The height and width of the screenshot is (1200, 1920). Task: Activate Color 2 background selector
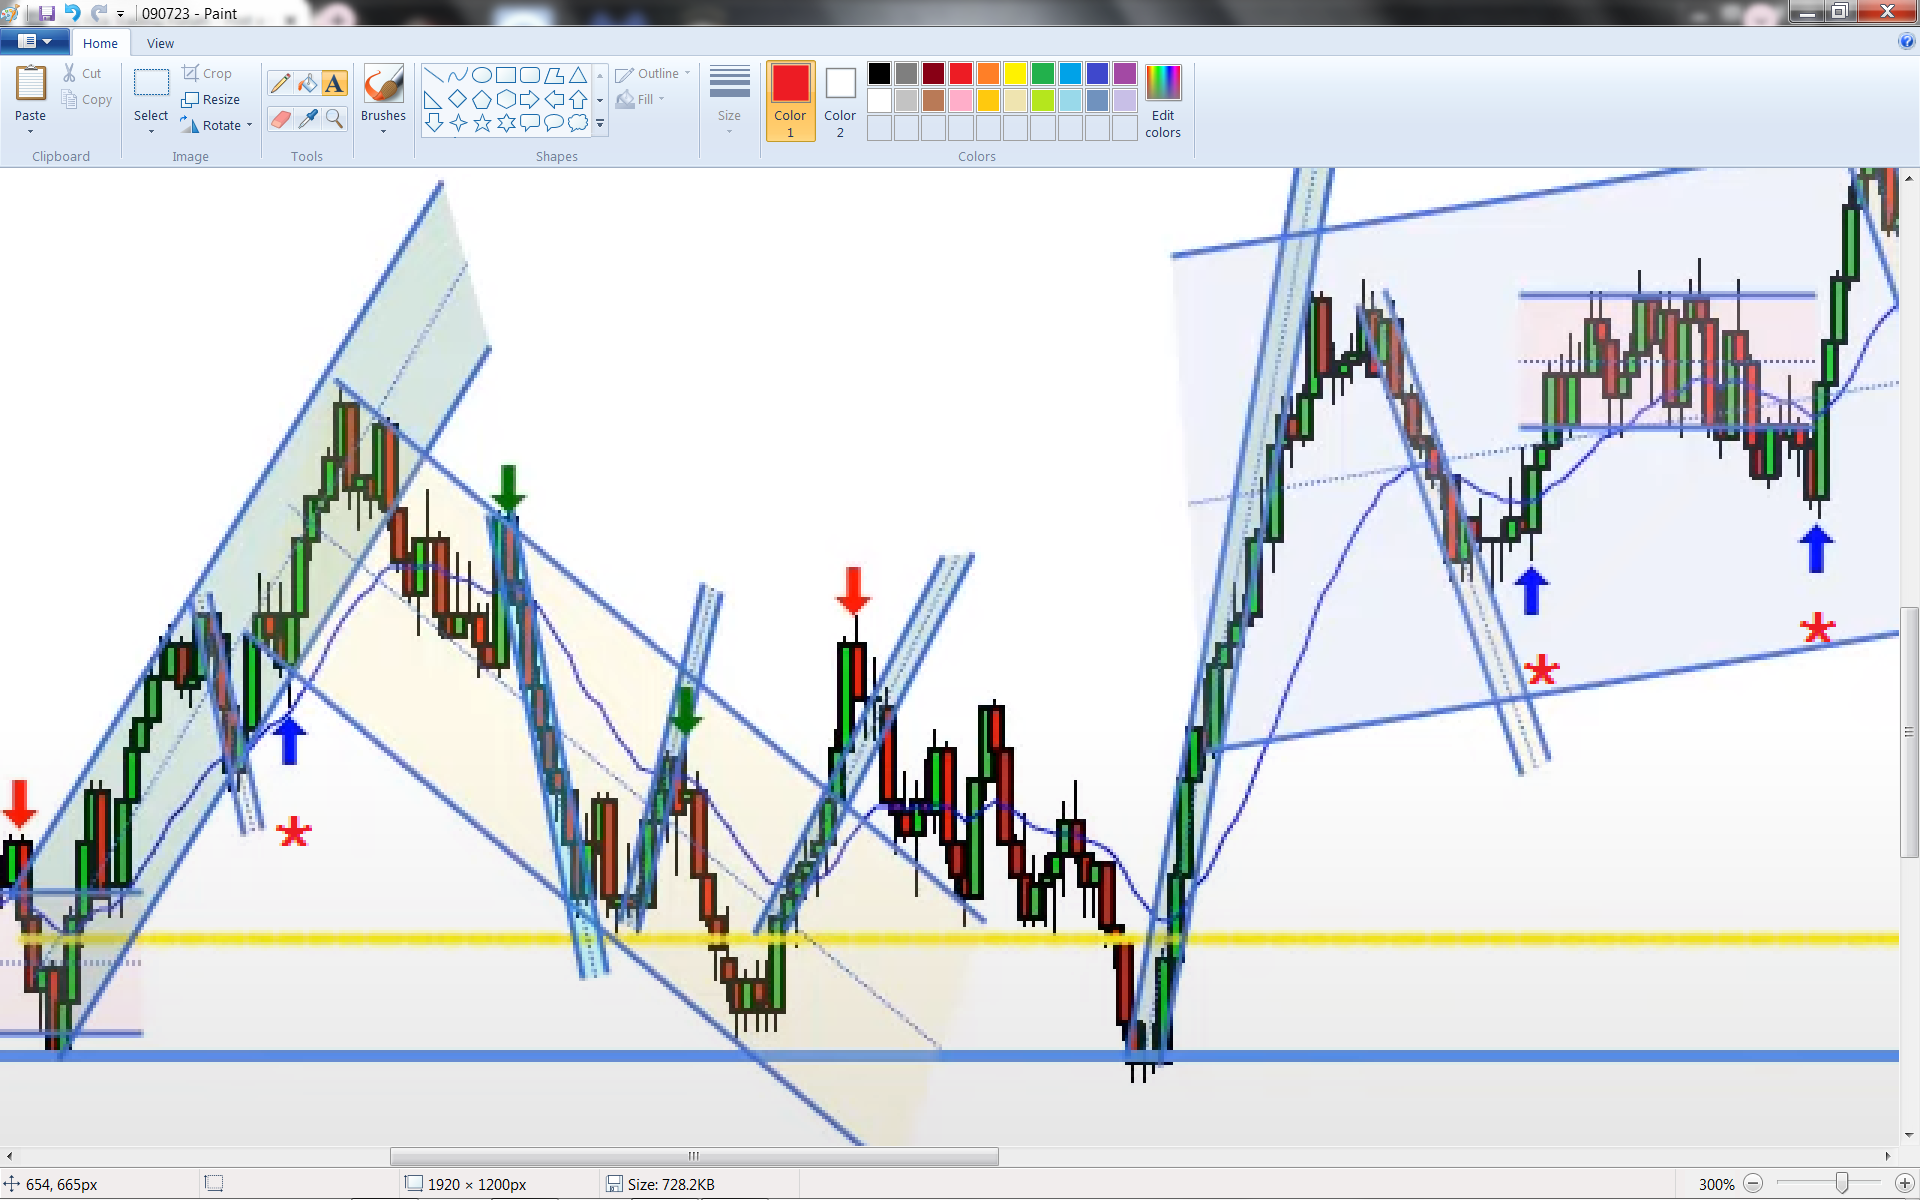point(840,100)
